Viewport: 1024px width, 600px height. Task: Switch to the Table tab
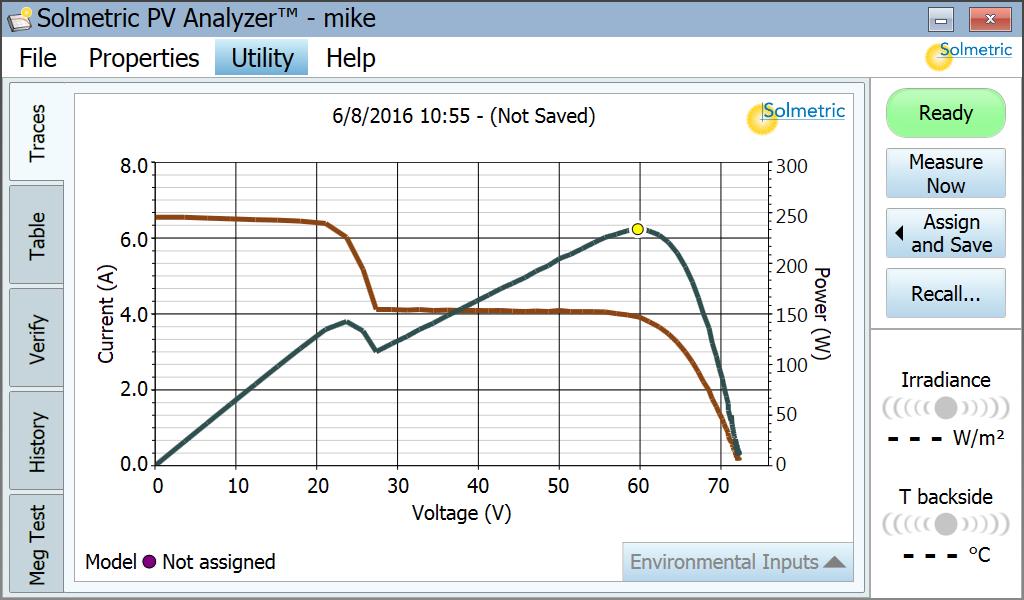pos(37,235)
